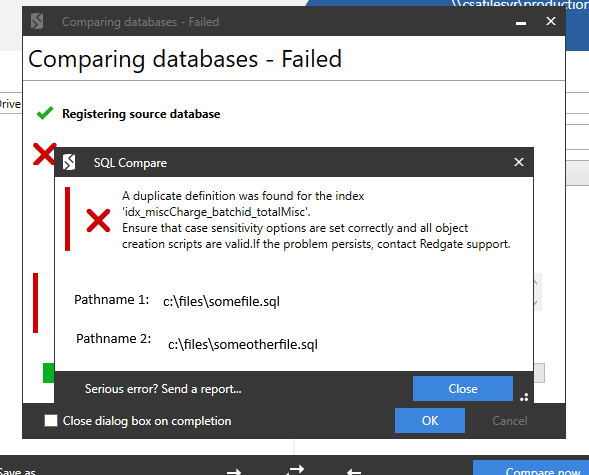Close the Comparing databases - Failed window
Image resolution: width=589 pixels, height=475 pixels.
(x=551, y=21)
